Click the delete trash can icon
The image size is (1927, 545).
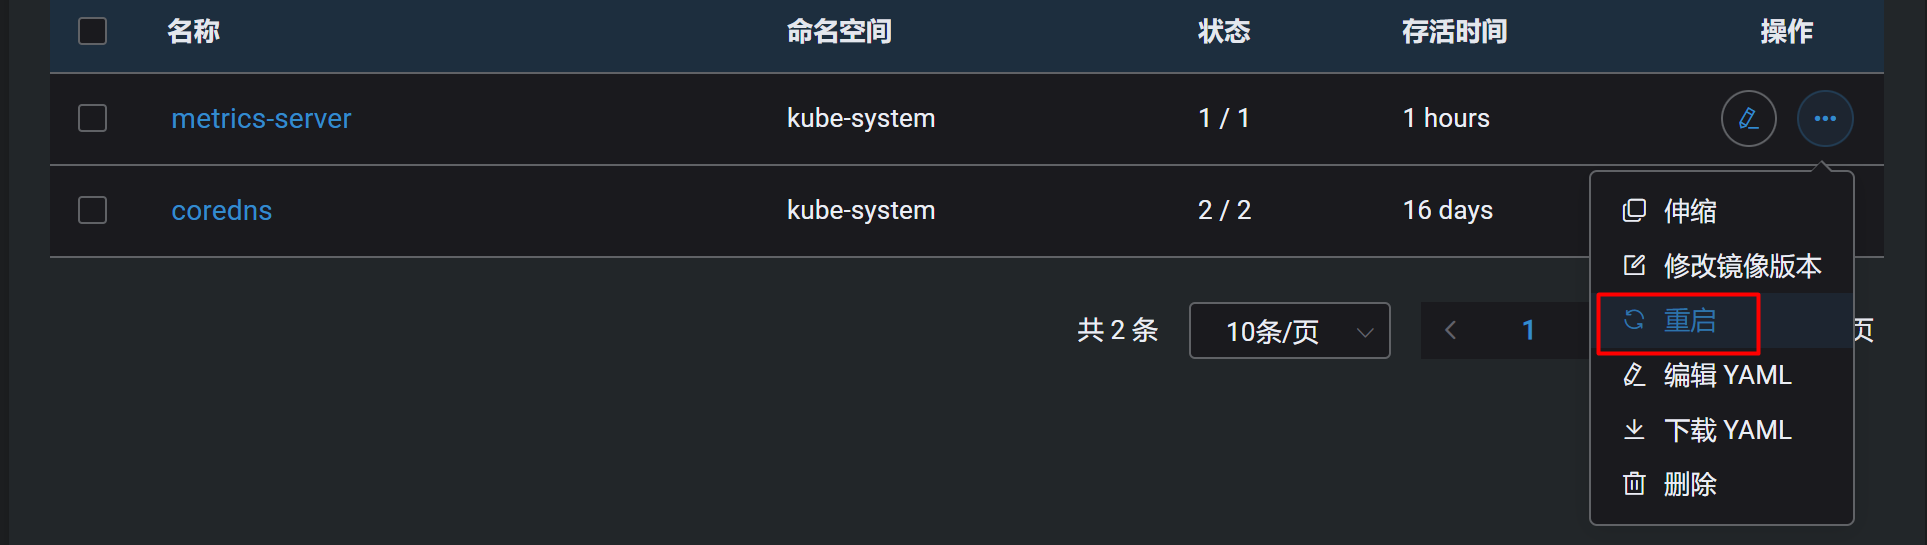coord(1634,484)
